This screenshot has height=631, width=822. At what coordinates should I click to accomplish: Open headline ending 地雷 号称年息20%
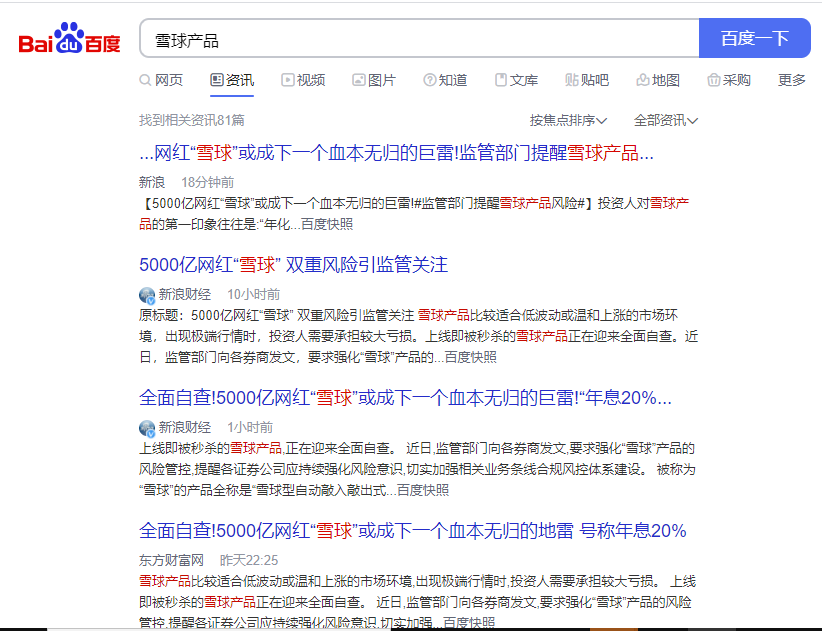pos(413,531)
